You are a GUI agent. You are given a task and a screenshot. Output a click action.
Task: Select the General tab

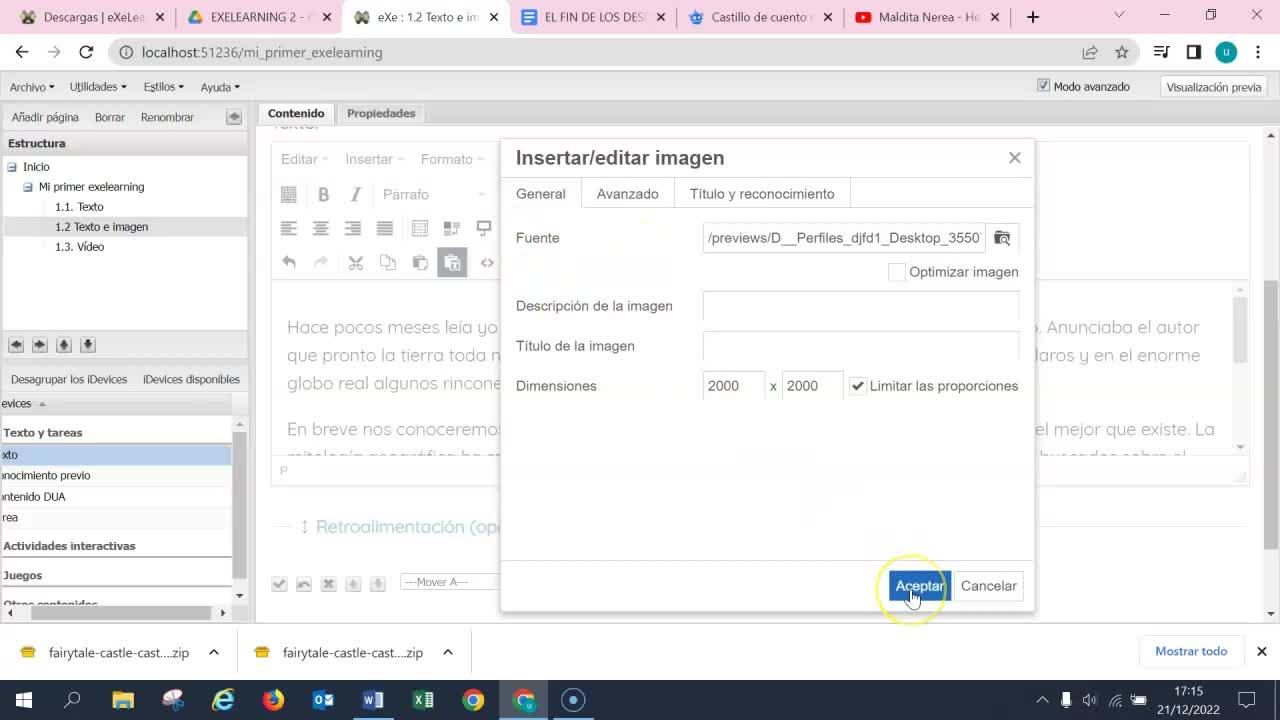(x=541, y=194)
